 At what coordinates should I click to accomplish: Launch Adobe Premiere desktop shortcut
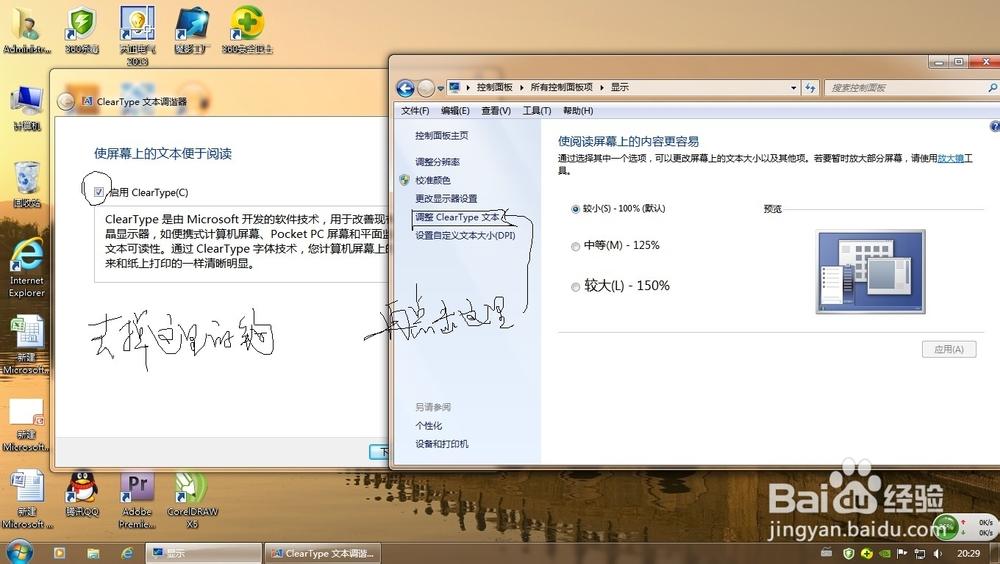click(137, 500)
